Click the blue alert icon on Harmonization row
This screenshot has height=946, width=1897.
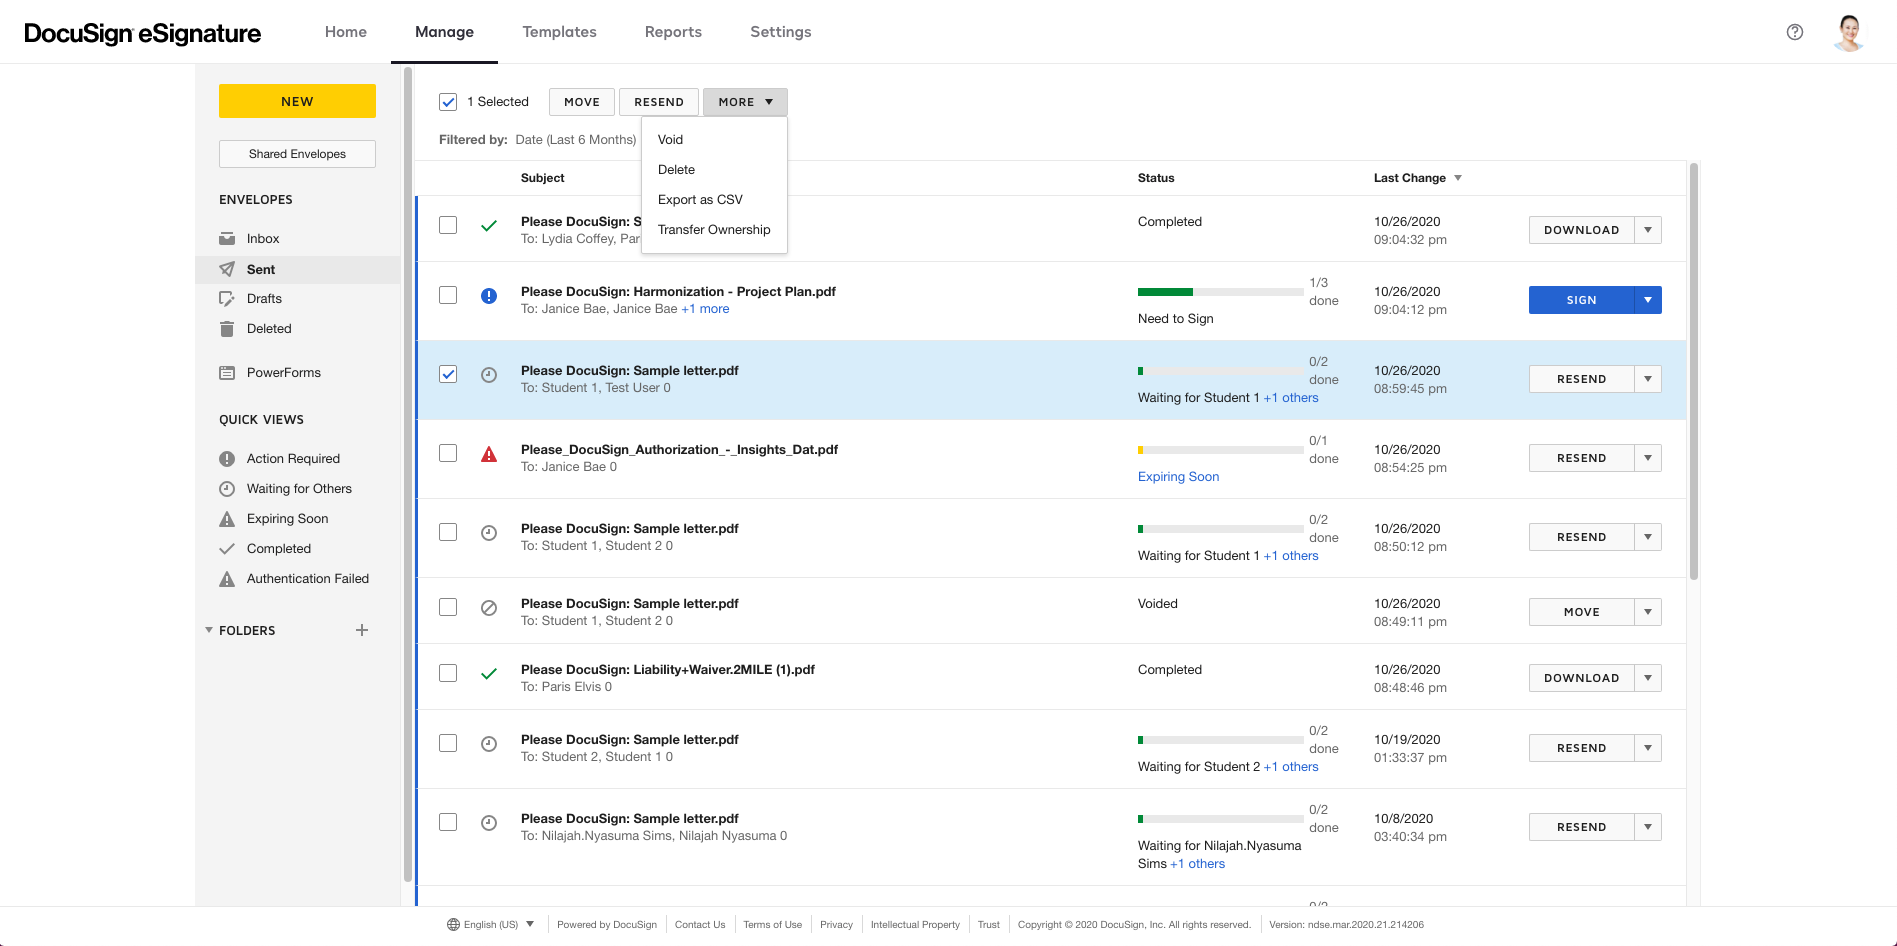tap(489, 296)
